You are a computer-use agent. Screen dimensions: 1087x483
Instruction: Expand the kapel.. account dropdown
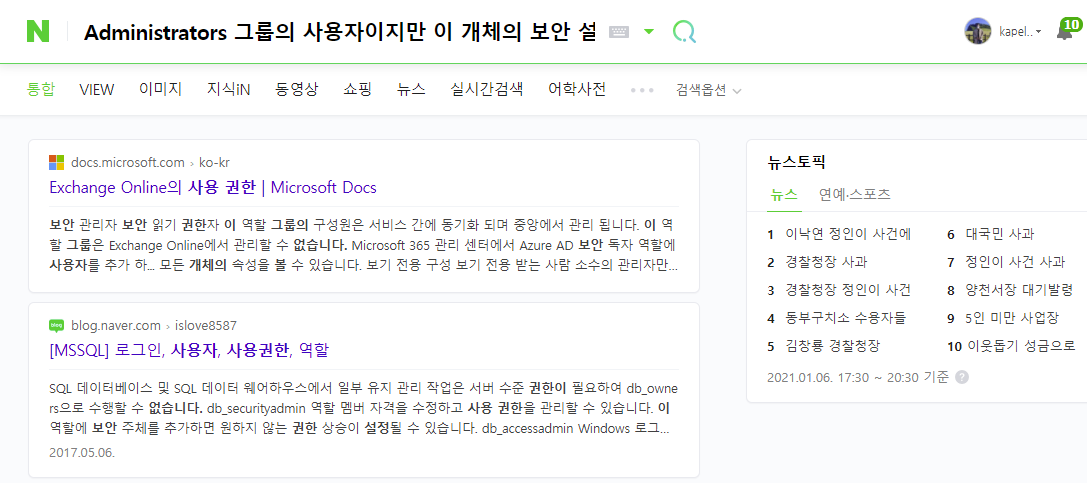(x=1020, y=32)
